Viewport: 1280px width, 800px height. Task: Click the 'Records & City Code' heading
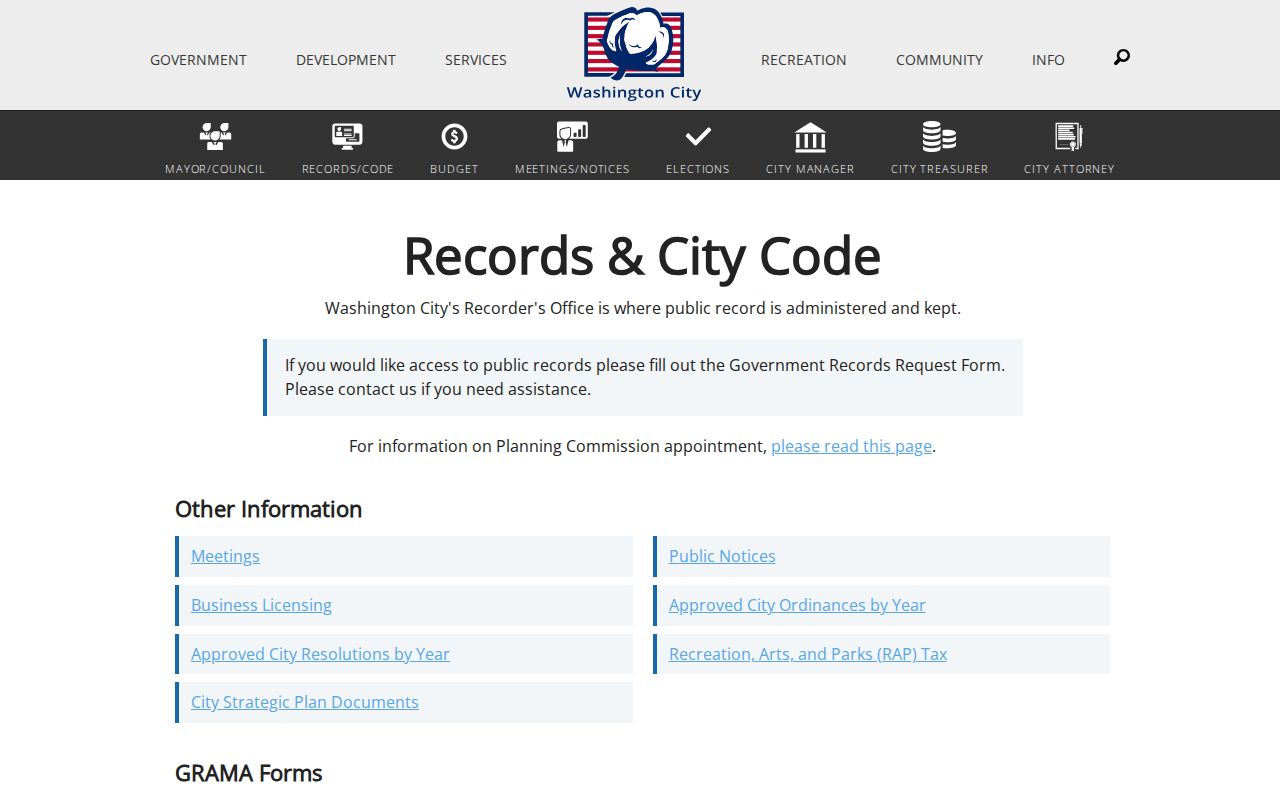[x=642, y=256]
